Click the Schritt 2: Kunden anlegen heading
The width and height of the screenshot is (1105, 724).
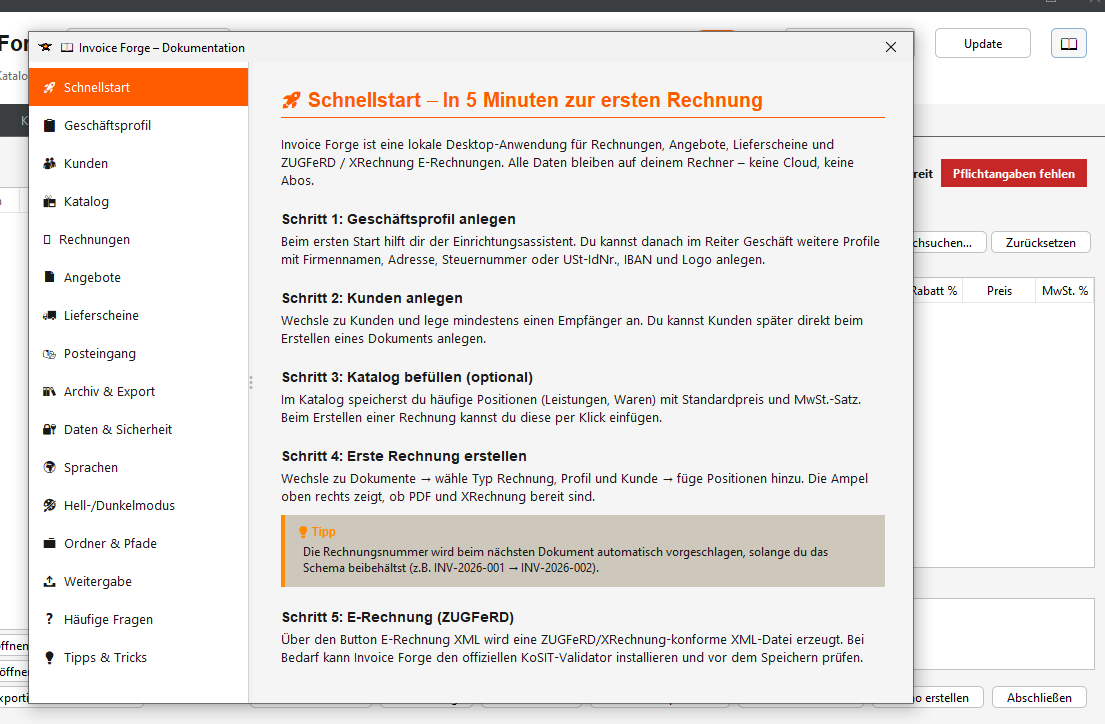pos(372,298)
